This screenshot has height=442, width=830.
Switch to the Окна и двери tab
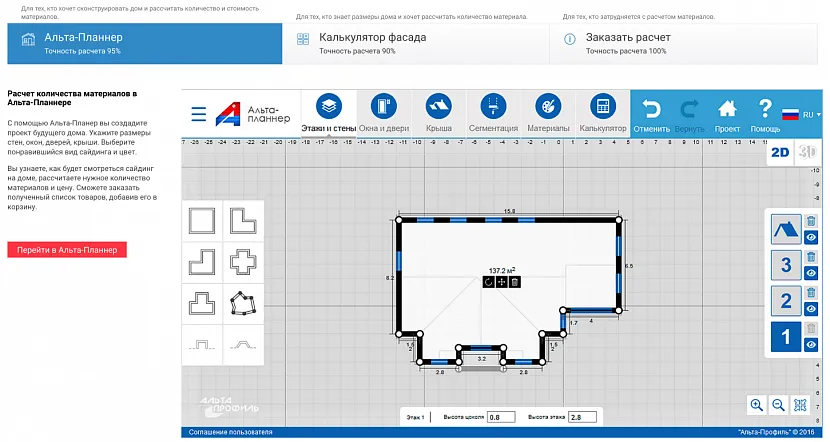tap(383, 113)
